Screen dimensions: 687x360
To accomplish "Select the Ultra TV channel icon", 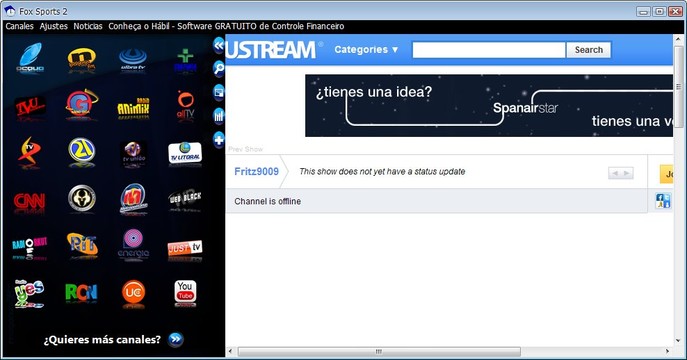I will point(133,60).
